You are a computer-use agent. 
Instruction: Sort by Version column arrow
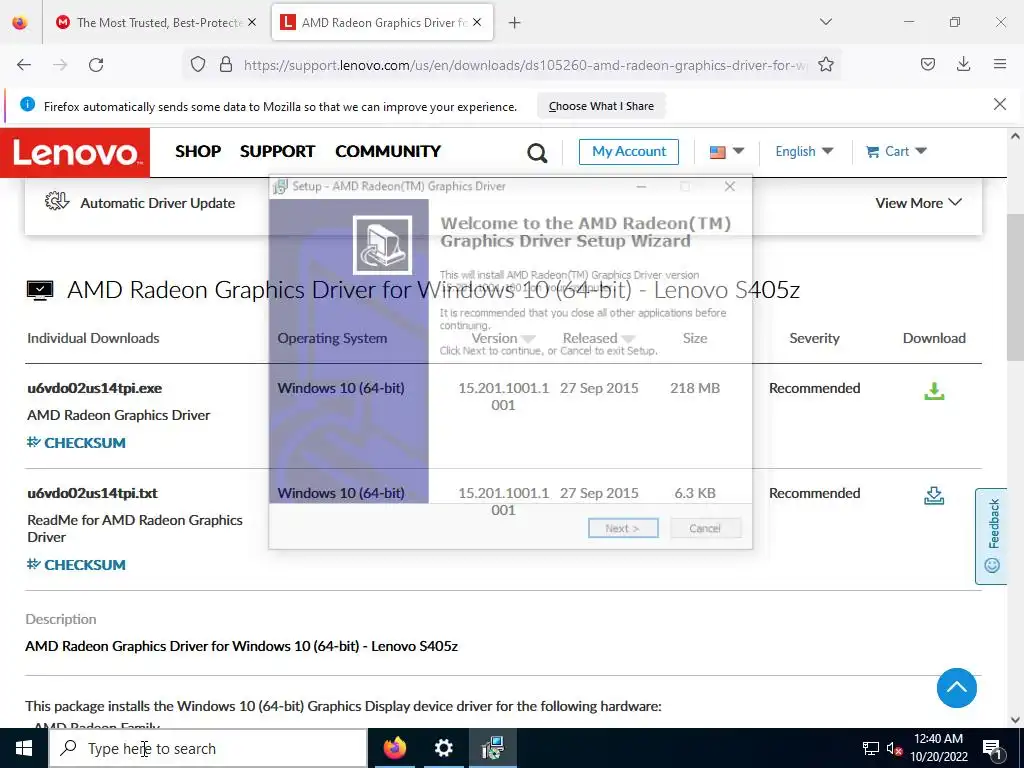click(528, 339)
